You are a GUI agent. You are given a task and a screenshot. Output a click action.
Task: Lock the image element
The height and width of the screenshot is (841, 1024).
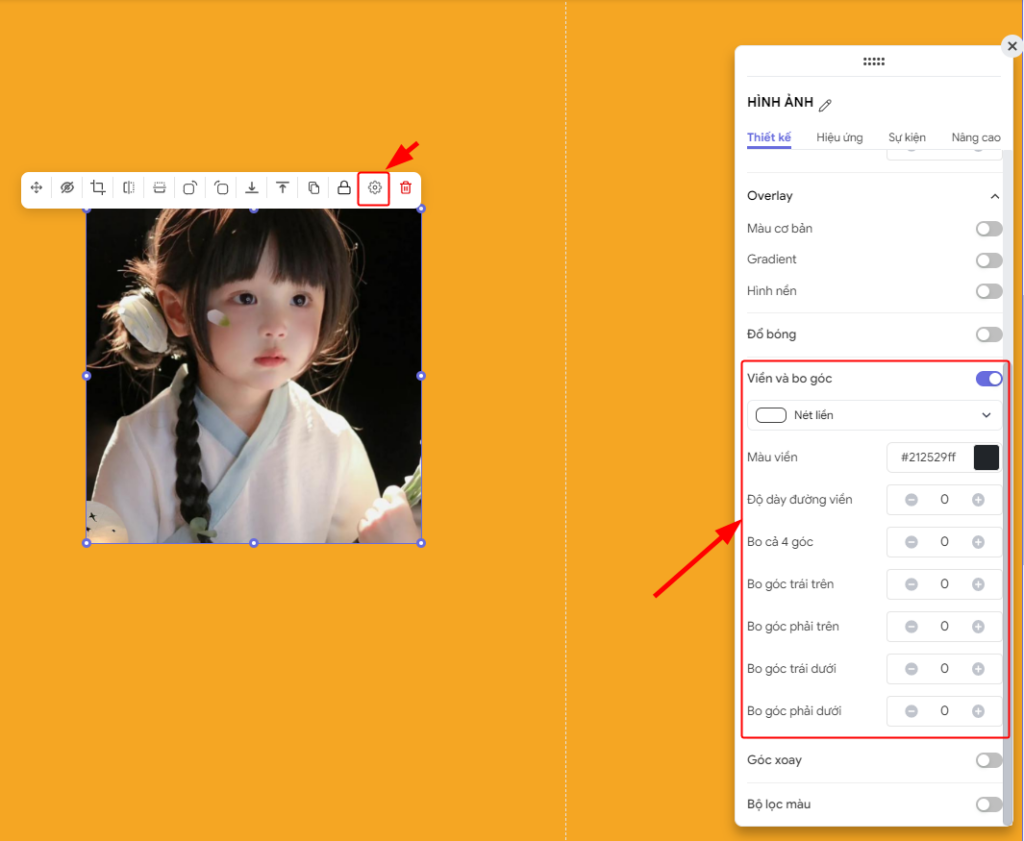[x=344, y=188]
